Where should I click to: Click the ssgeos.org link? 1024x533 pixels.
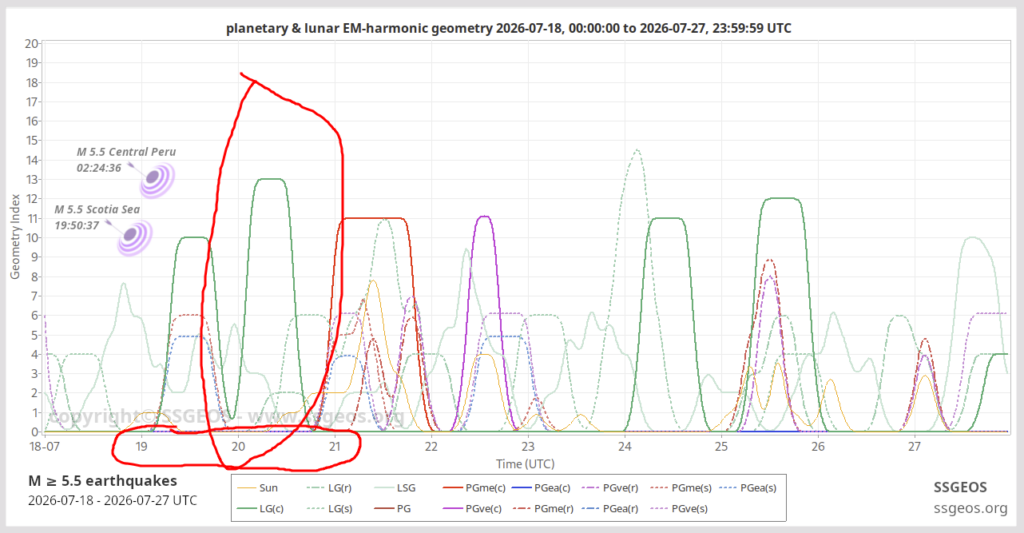pos(970,508)
